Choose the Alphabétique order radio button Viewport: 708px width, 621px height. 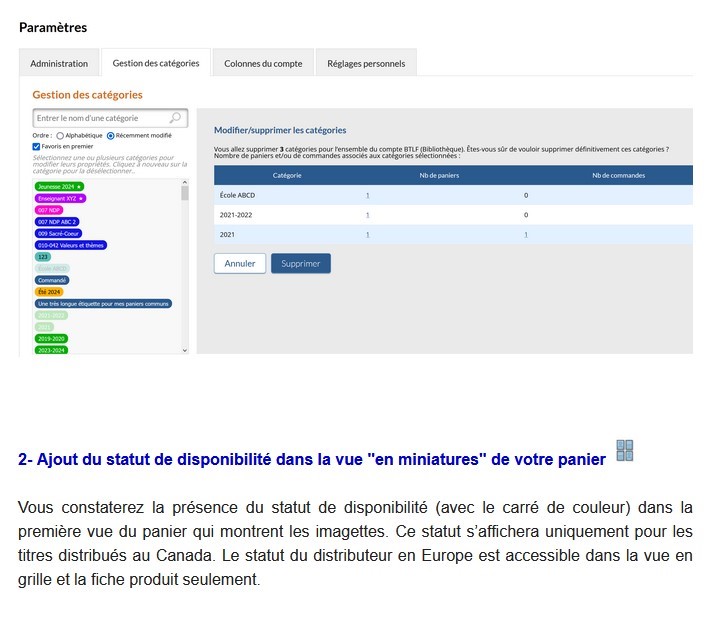pos(60,135)
